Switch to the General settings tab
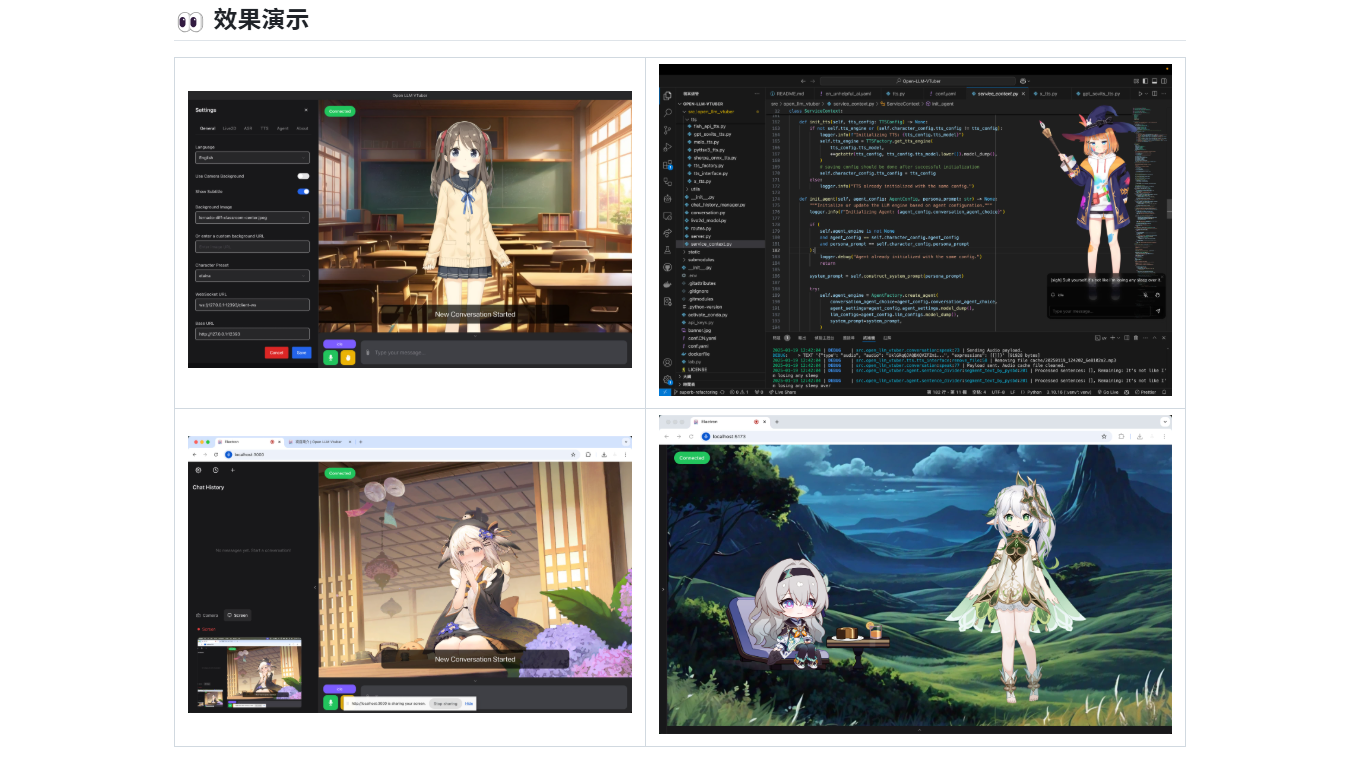The height and width of the screenshot is (758, 1357). click(207, 128)
